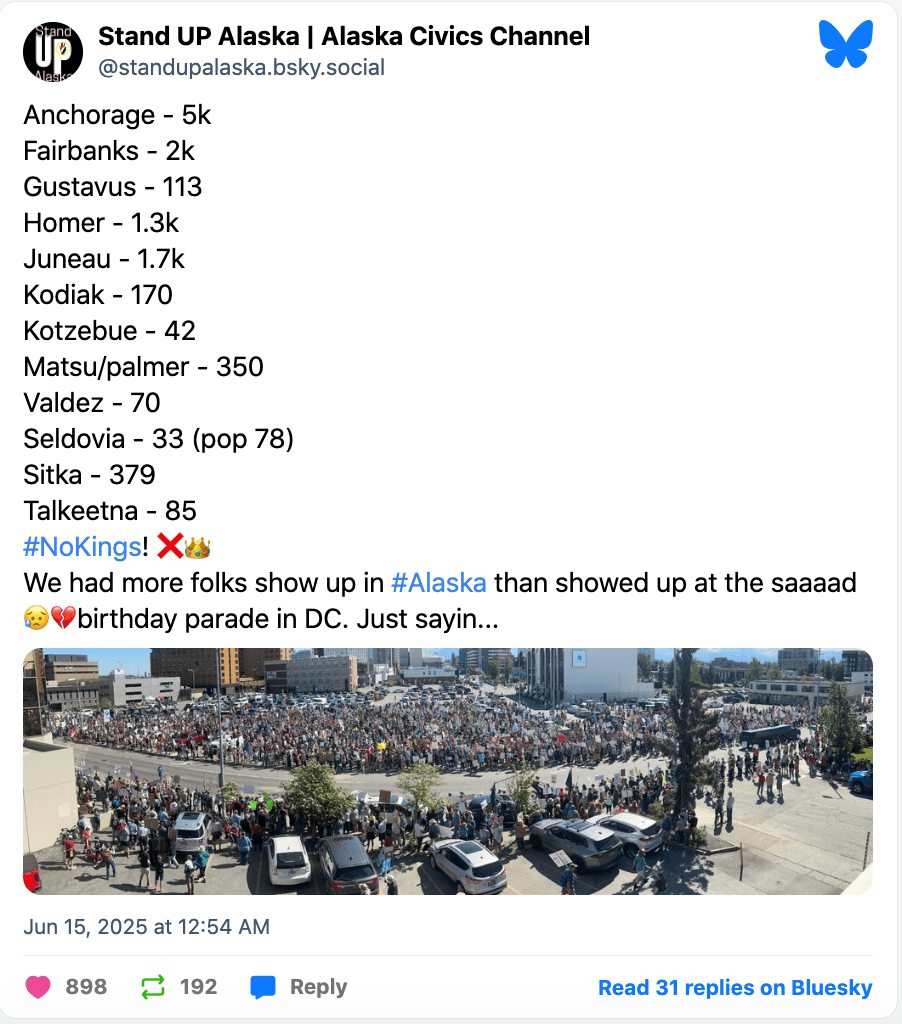Like the post with the heart icon
This screenshot has height=1024, width=902.
(38, 987)
